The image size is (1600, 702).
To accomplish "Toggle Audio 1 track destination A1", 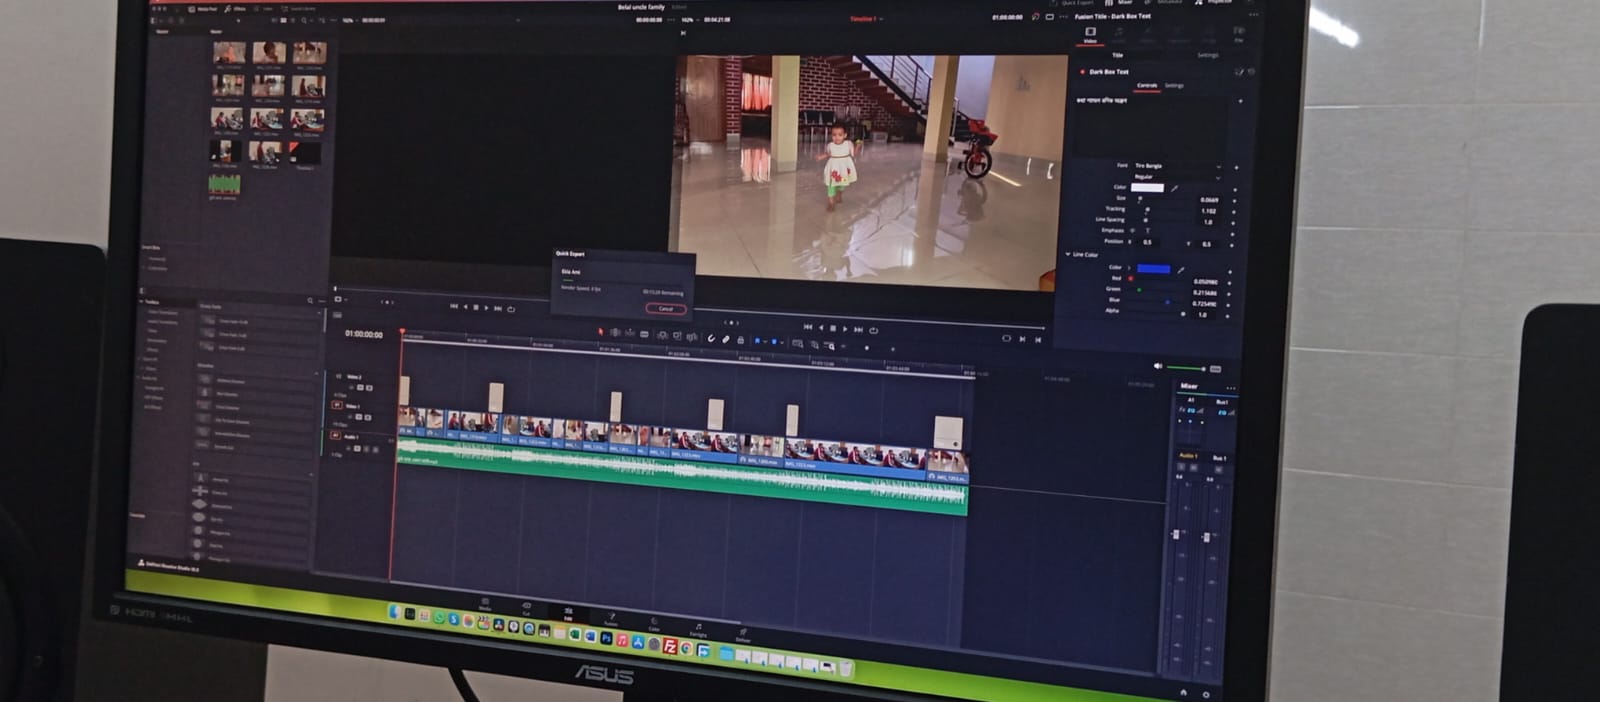I will click(x=336, y=436).
